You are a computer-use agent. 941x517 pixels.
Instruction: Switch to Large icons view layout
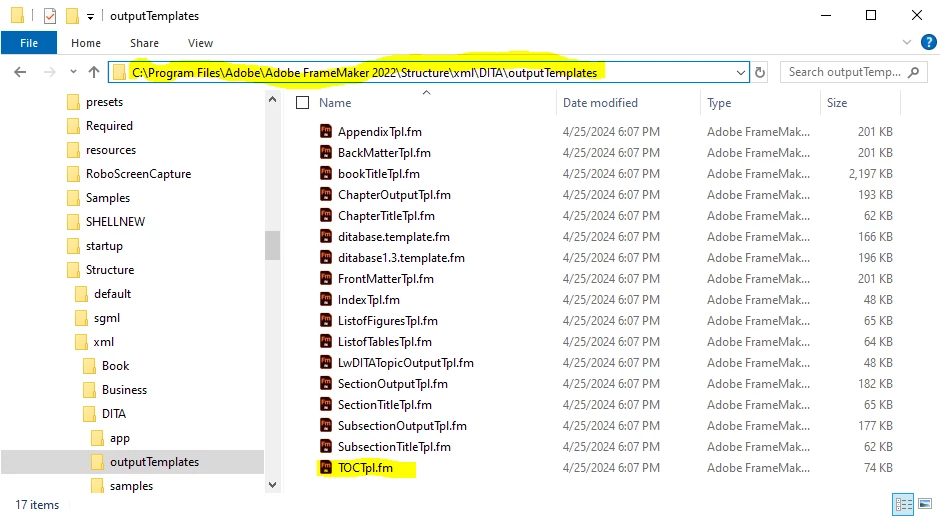[x=925, y=504]
